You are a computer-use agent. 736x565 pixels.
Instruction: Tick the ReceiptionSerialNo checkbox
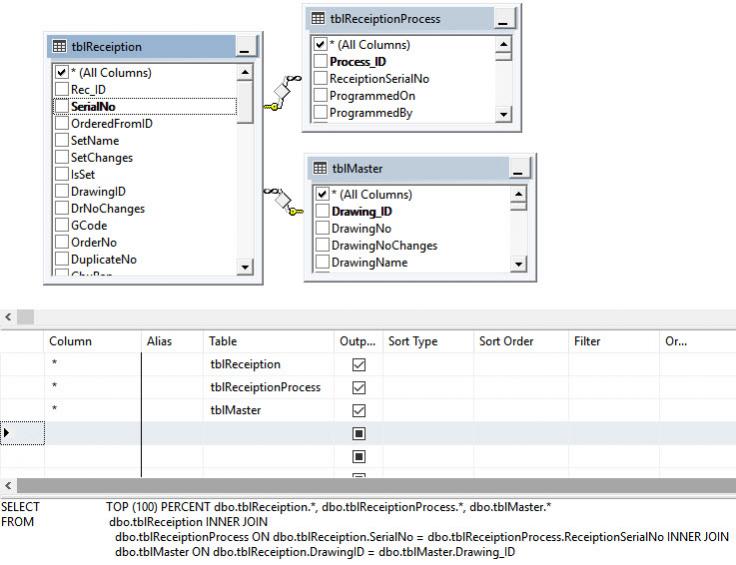320,78
